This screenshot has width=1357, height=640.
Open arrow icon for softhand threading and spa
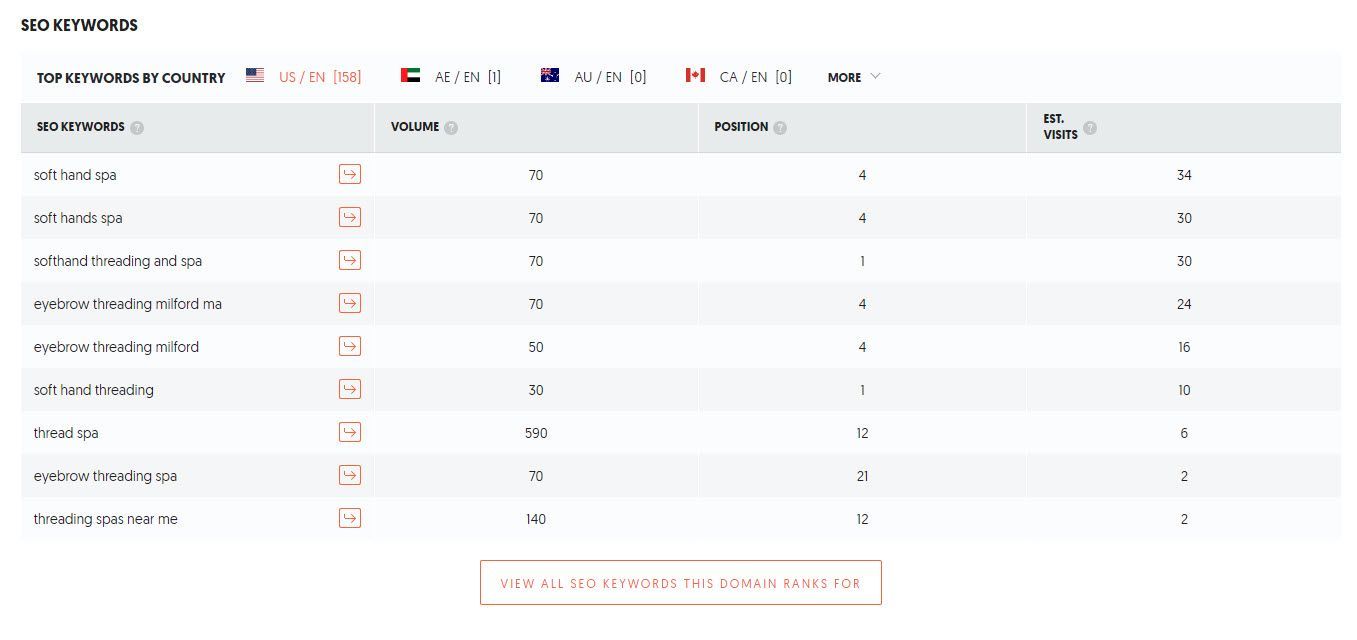click(349, 260)
